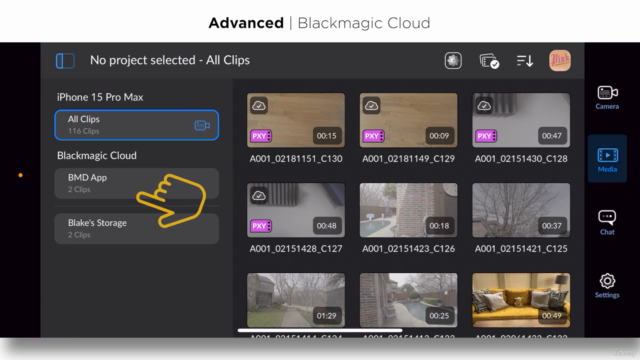Open the 00:49 yellow sofa clip thumbnail
This screenshot has width=640, height=360.
521,300
